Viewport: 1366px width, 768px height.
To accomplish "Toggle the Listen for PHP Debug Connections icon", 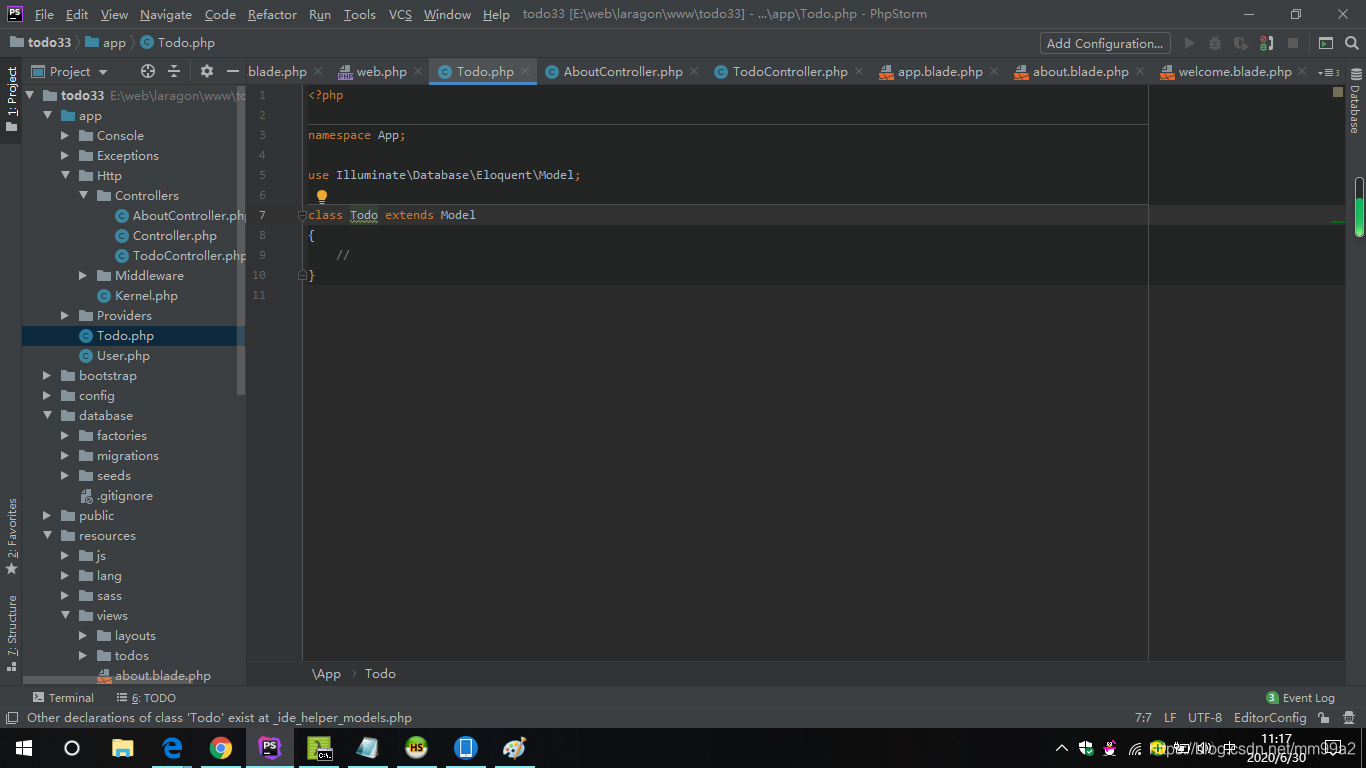I will (x=1267, y=43).
